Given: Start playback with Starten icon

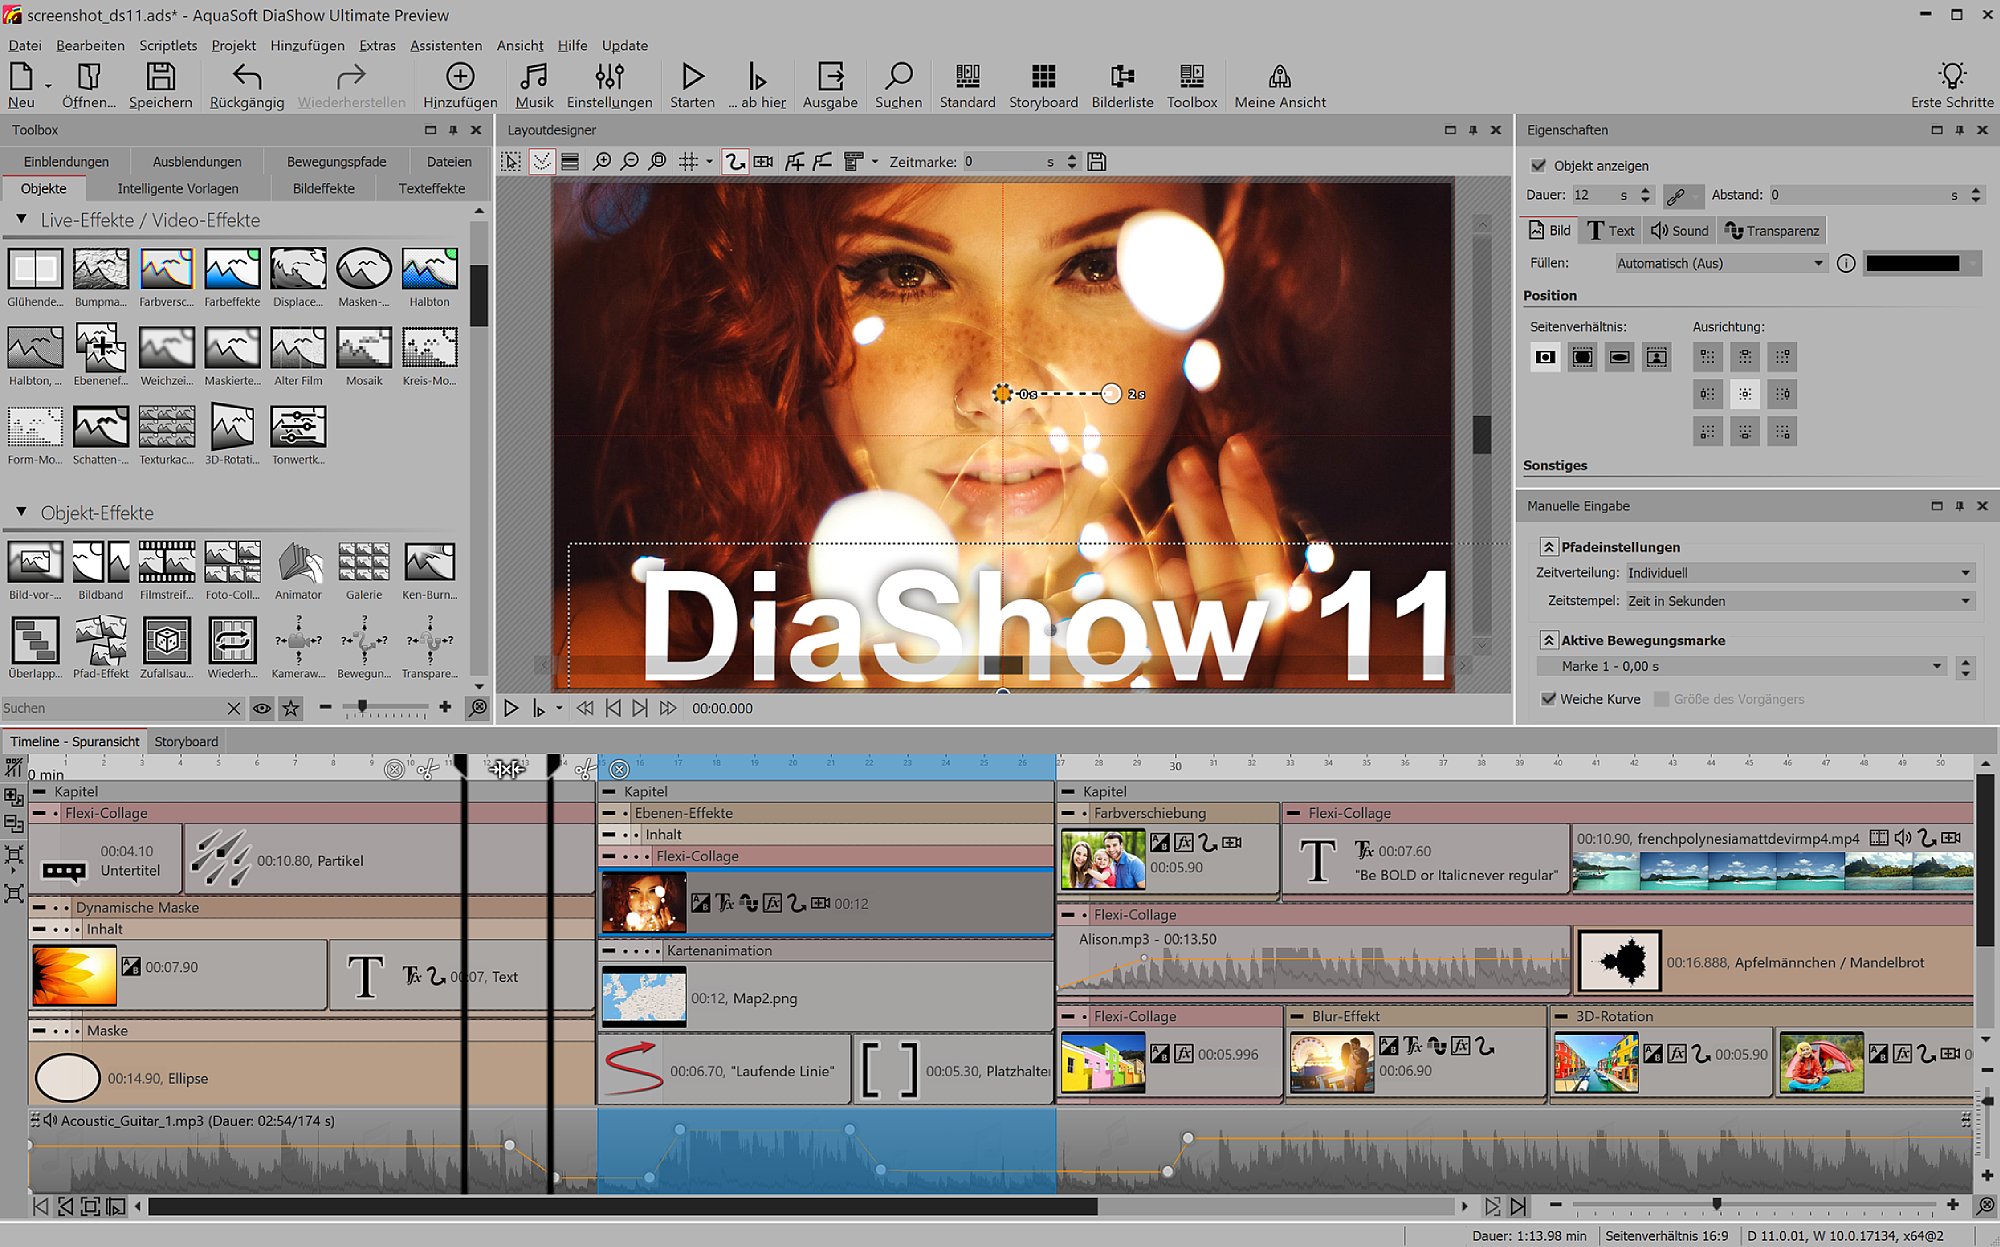Looking at the screenshot, I should (x=692, y=77).
